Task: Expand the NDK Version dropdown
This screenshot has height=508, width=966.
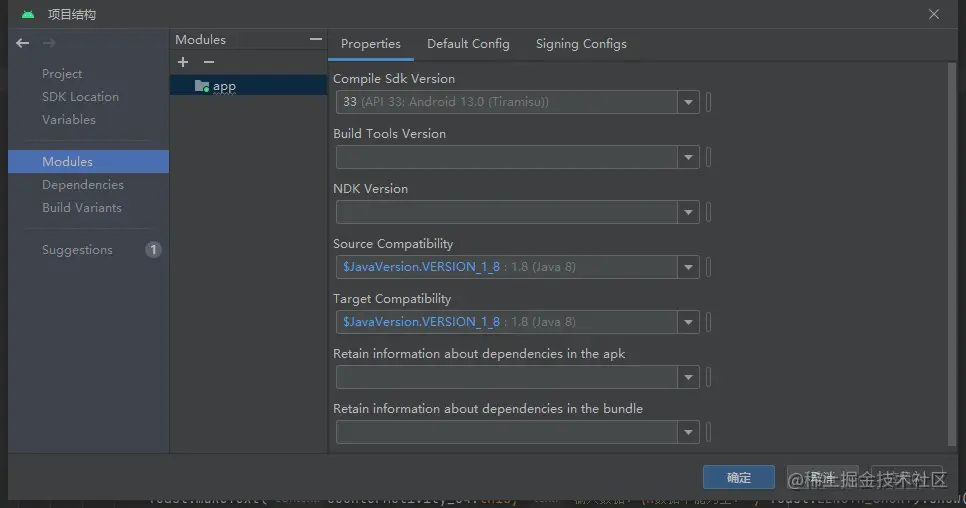Action: (x=688, y=212)
